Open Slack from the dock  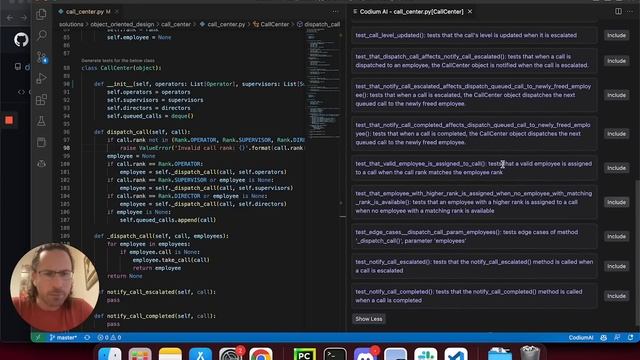[426, 354]
